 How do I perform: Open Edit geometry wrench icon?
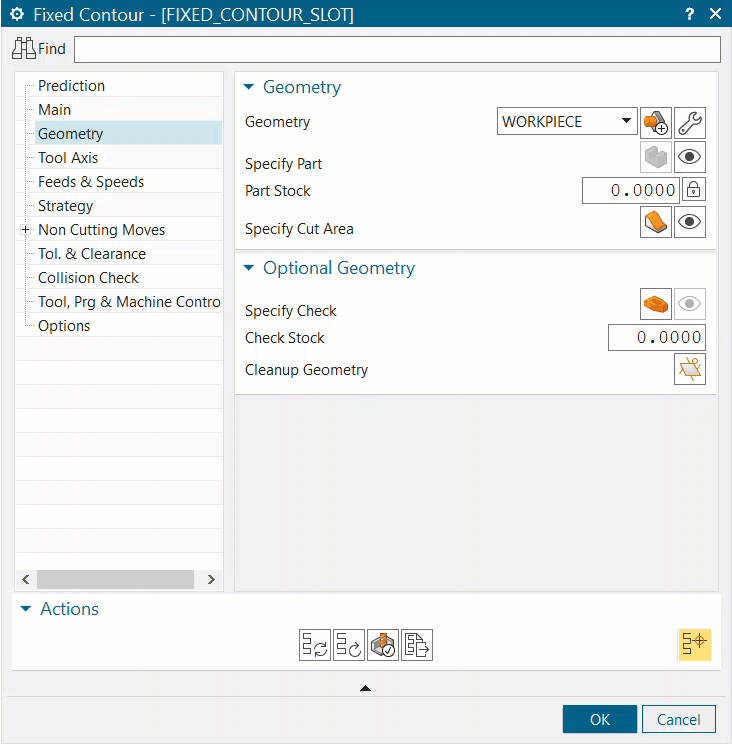pos(690,122)
